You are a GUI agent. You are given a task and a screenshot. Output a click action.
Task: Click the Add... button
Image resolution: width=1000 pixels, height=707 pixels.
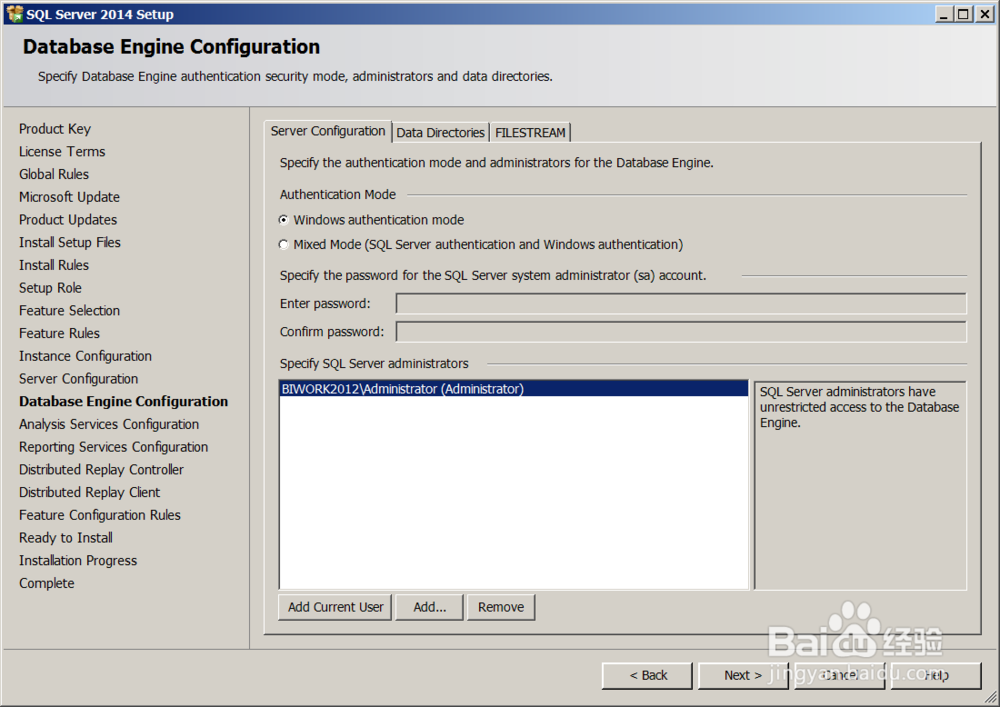point(429,607)
